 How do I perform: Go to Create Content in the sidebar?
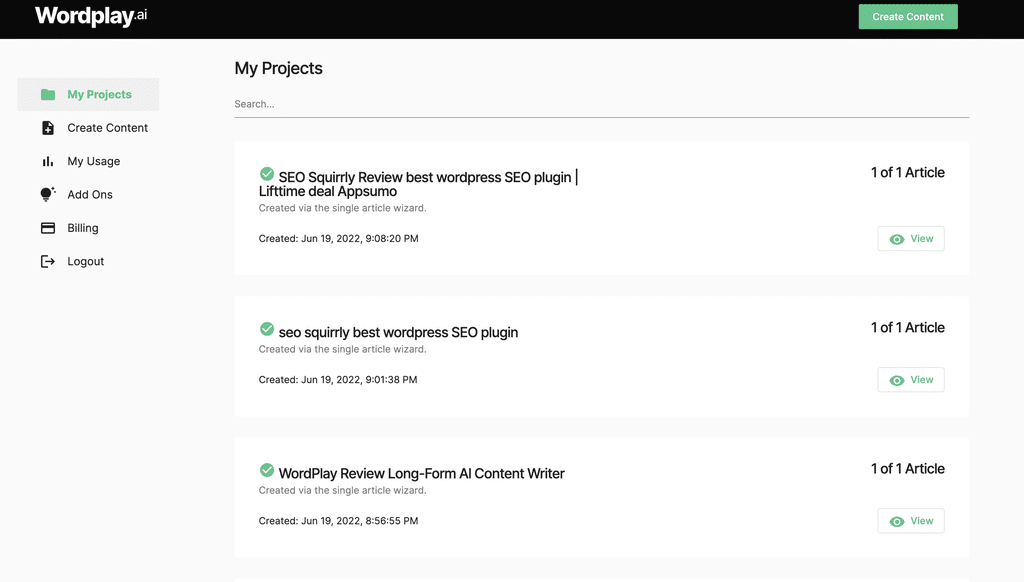tap(88, 128)
